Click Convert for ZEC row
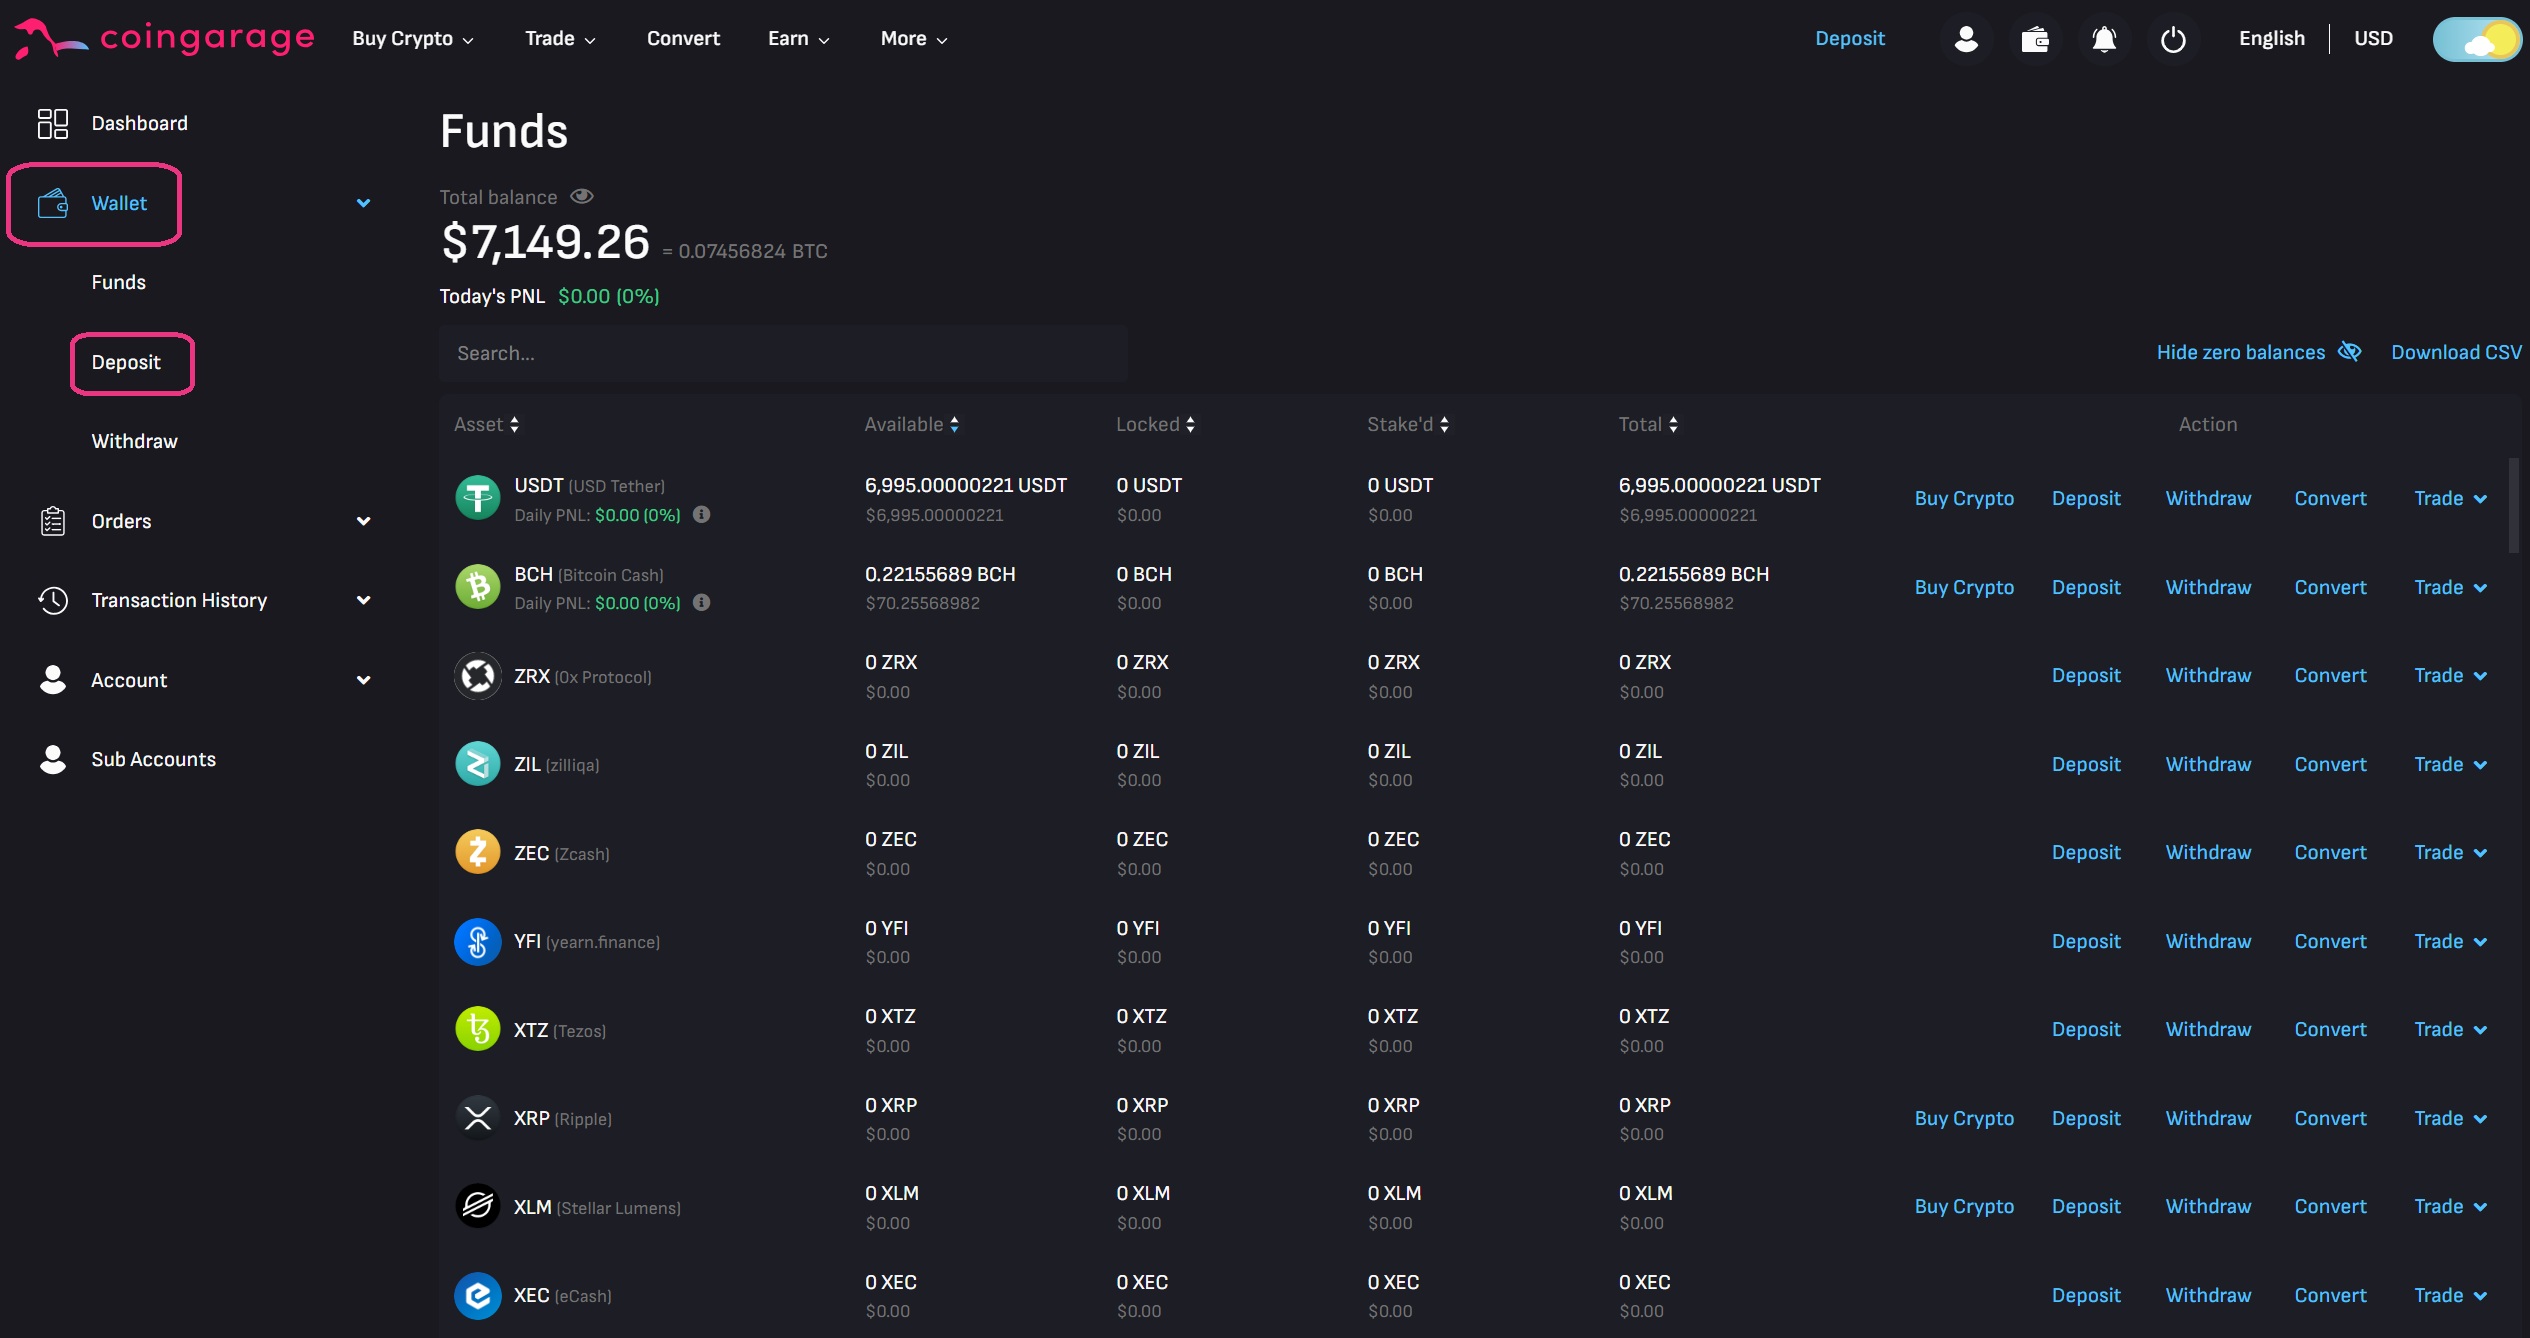 coord(2330,852)
